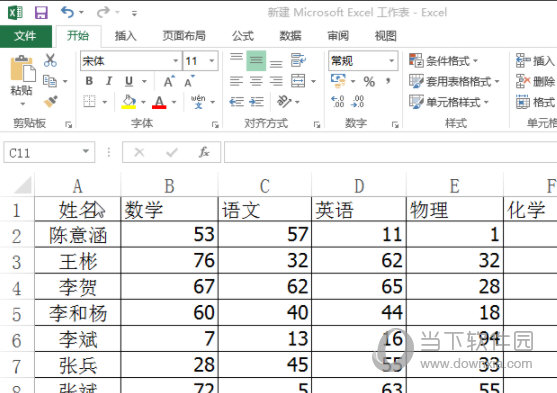Screen dimensions: 557x393
Task: Click the 粘贴 paste button
Action: [22, 80]
